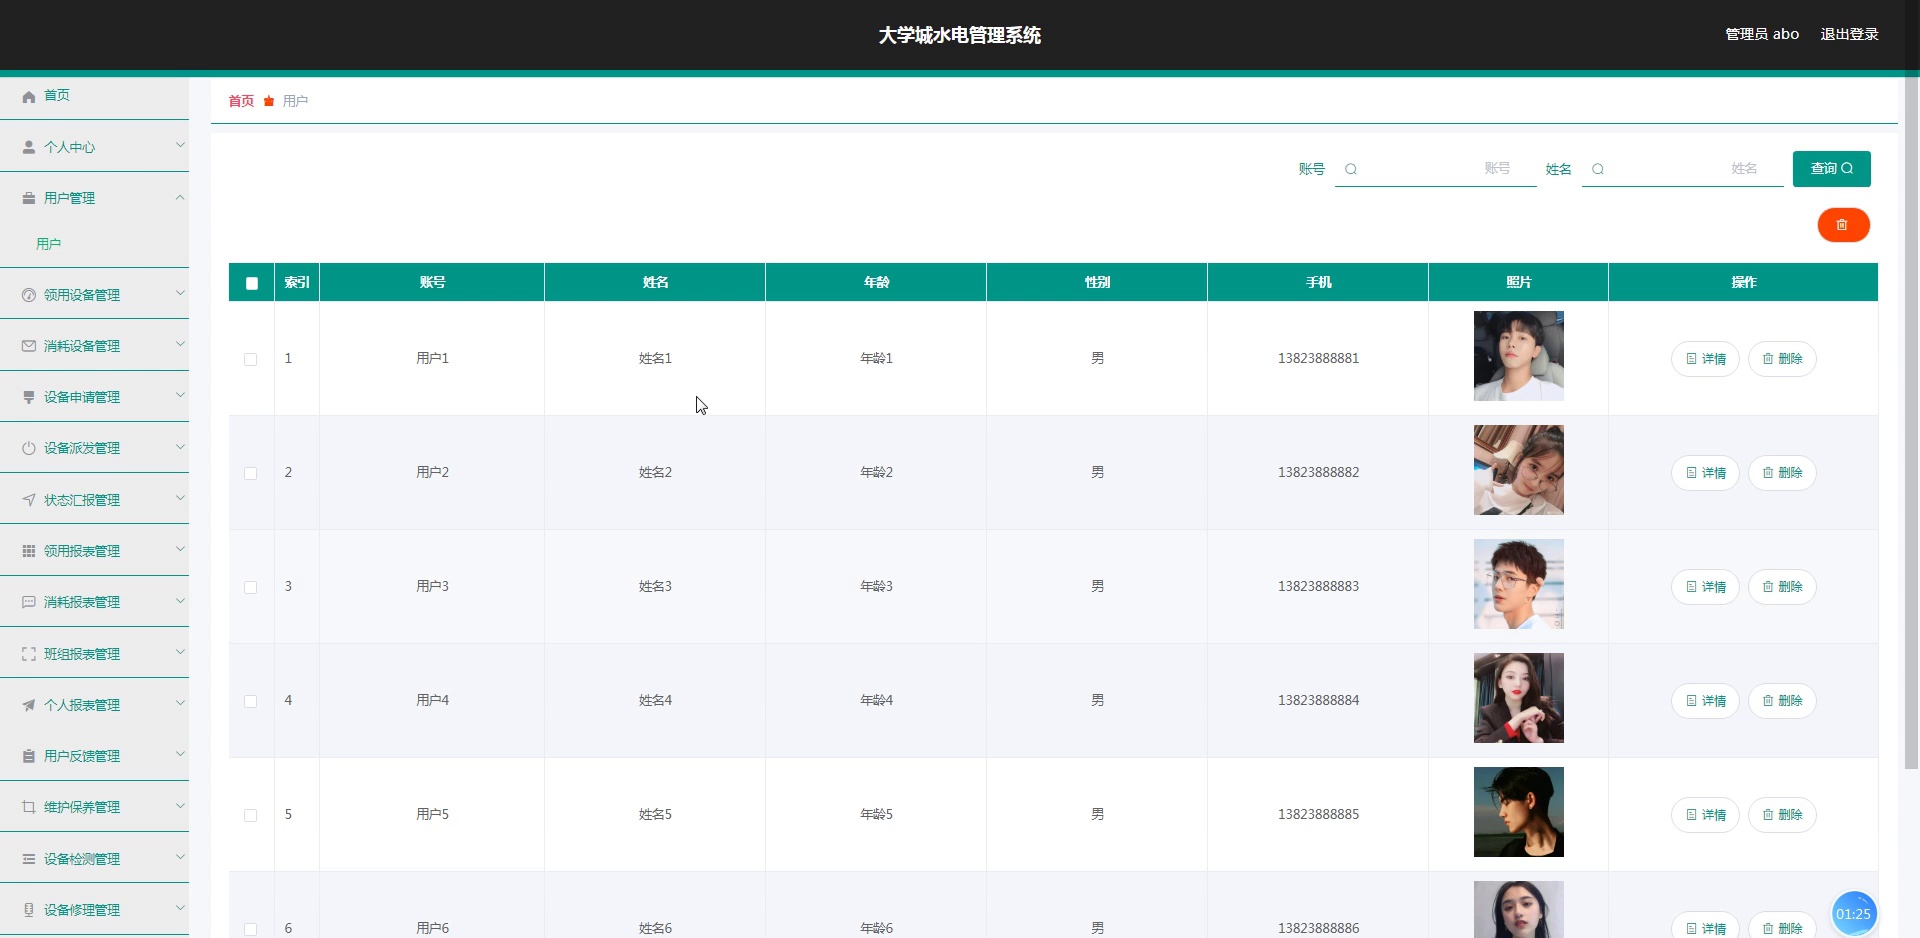1920x938 pixels.
Task: Click the clipboard icon beside 用户反馈管理
Action: pos(29,756)
